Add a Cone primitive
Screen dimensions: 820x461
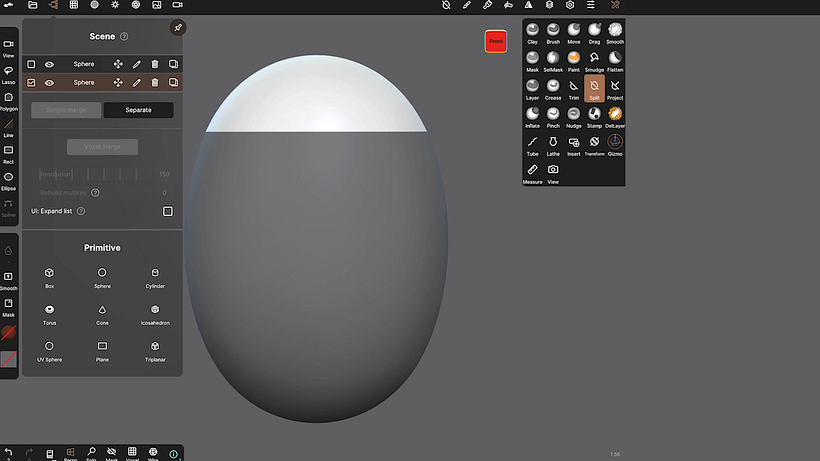(x=102, y=315)
